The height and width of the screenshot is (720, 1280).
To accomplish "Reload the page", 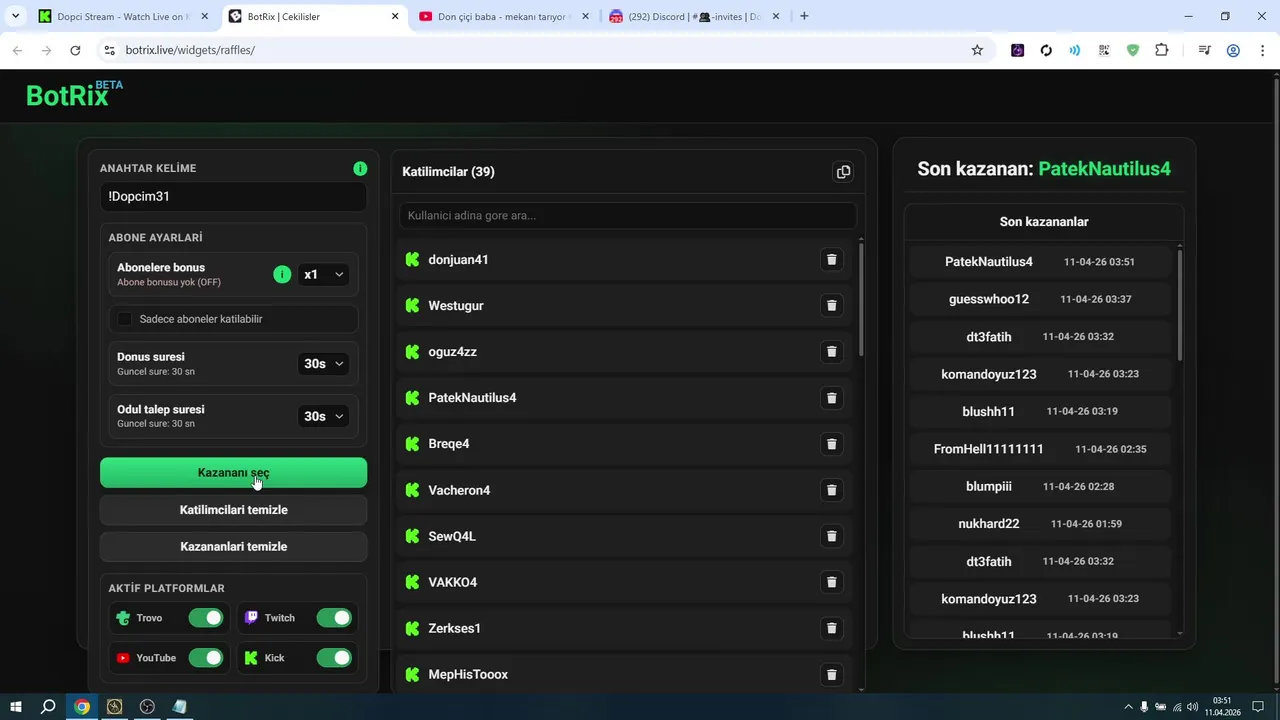I will tap(75, 50).
